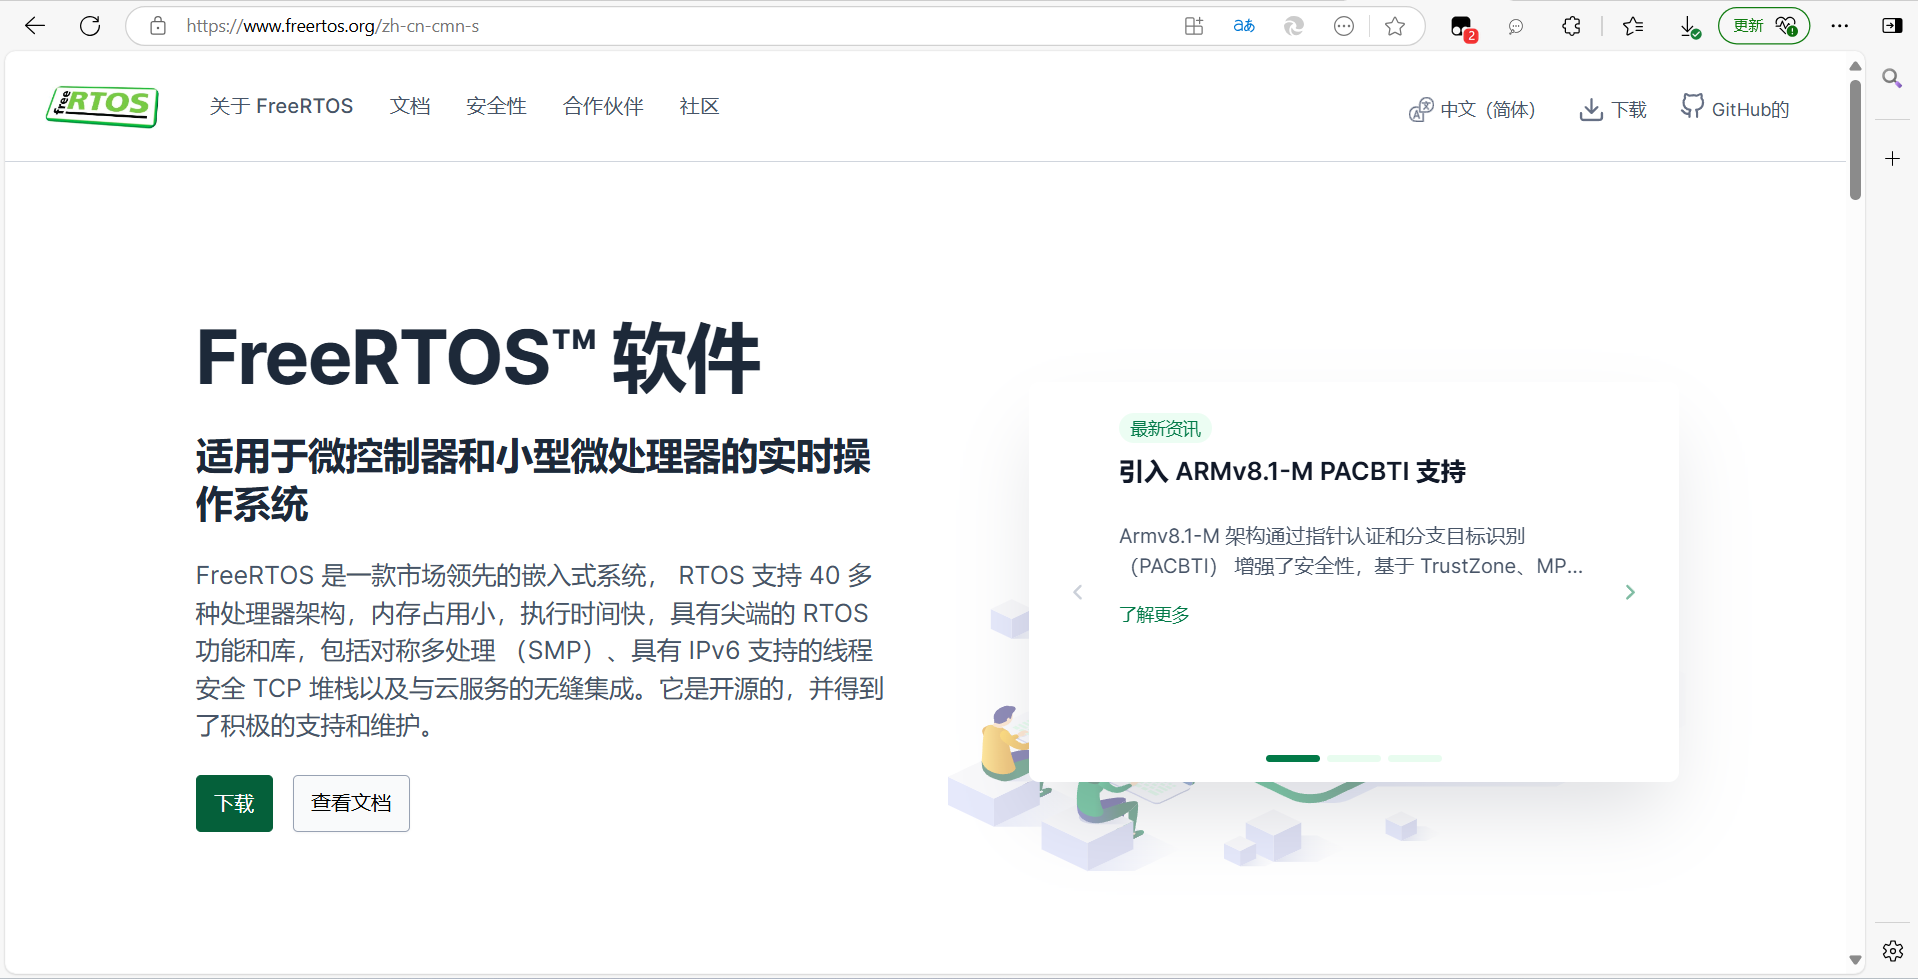Open browser downloads icon

pos(1689,26)
